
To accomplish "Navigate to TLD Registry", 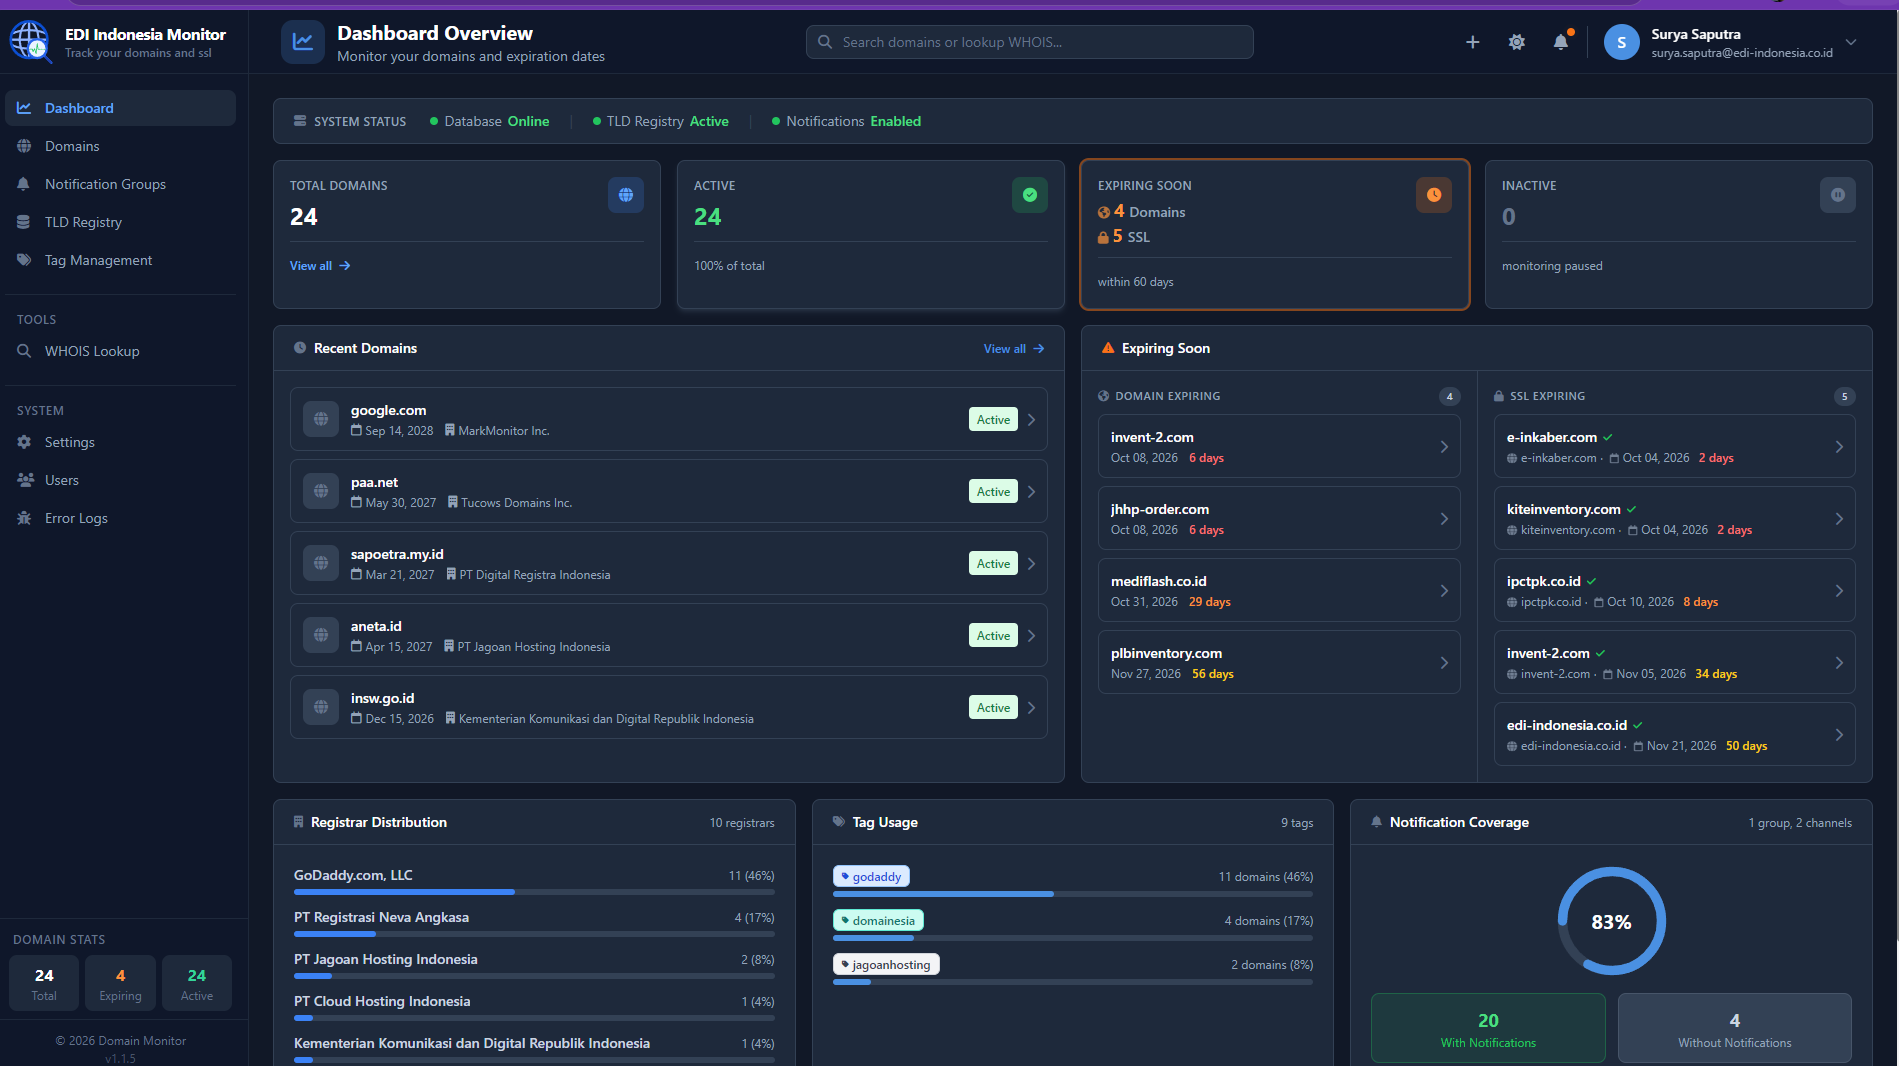I will click(x=121, y=222).
